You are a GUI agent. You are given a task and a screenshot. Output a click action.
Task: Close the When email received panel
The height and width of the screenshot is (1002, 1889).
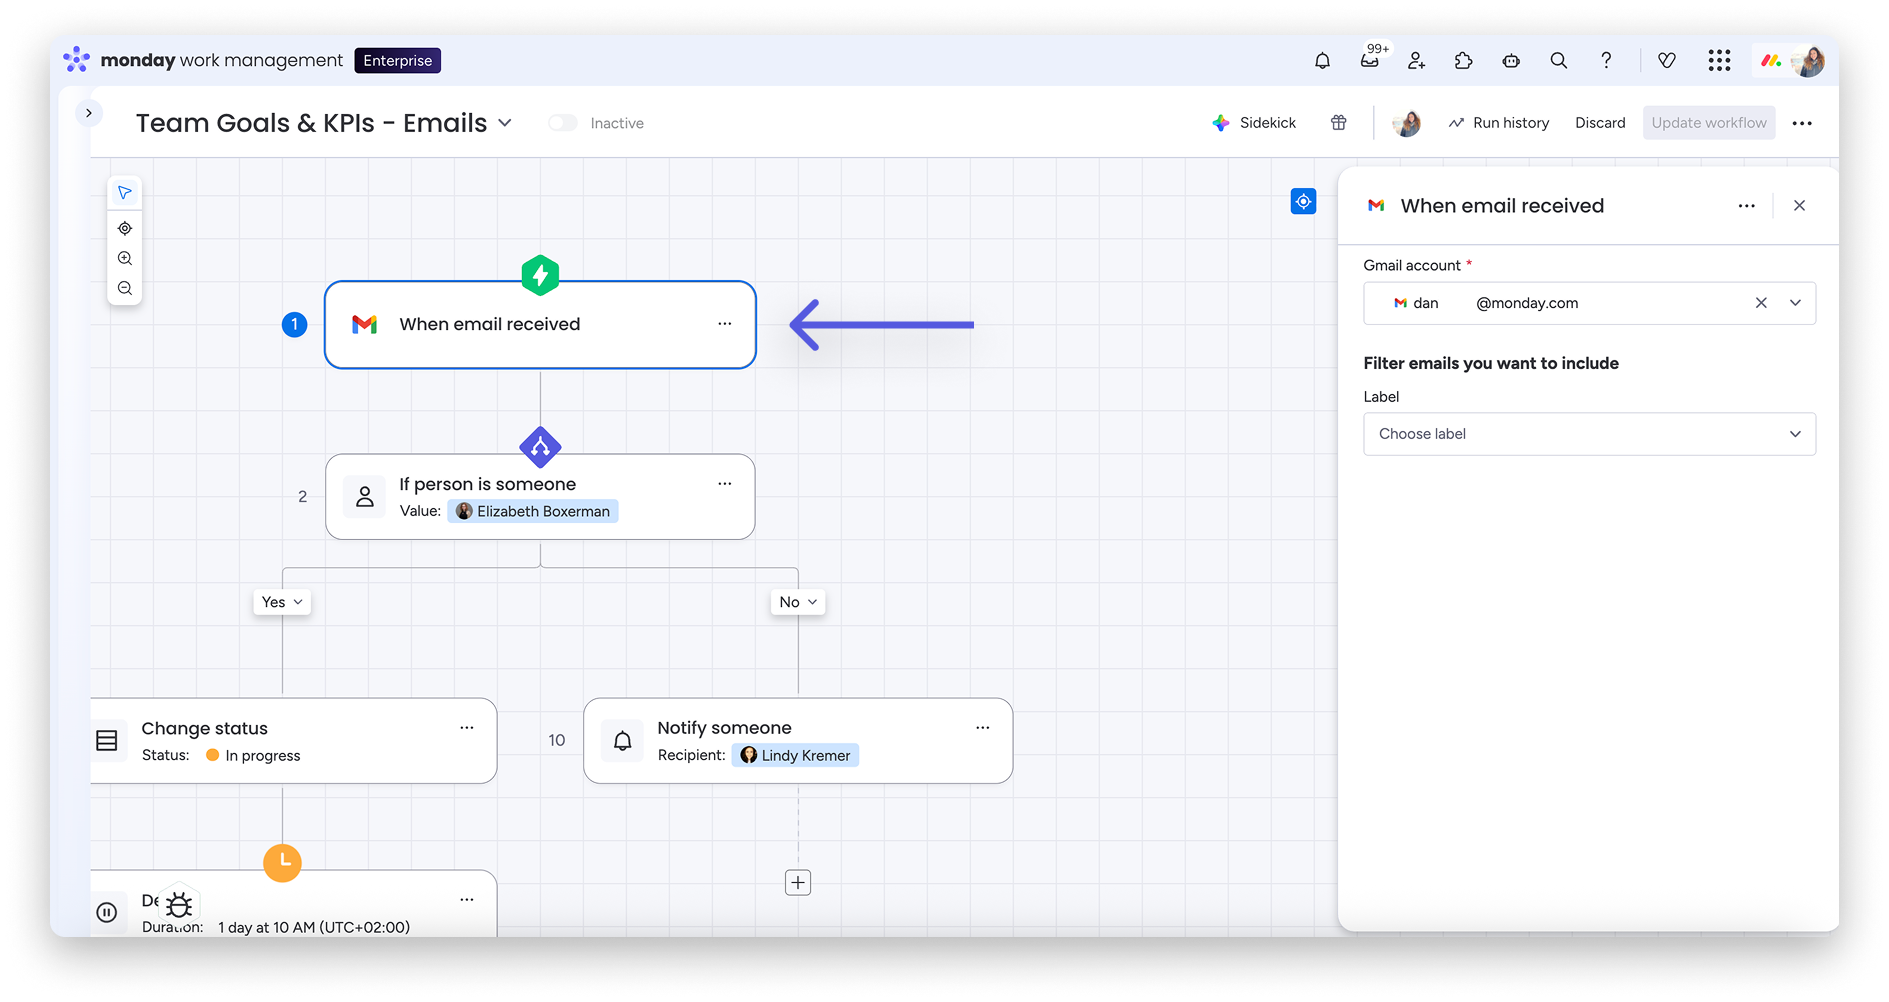[1799, 206]
